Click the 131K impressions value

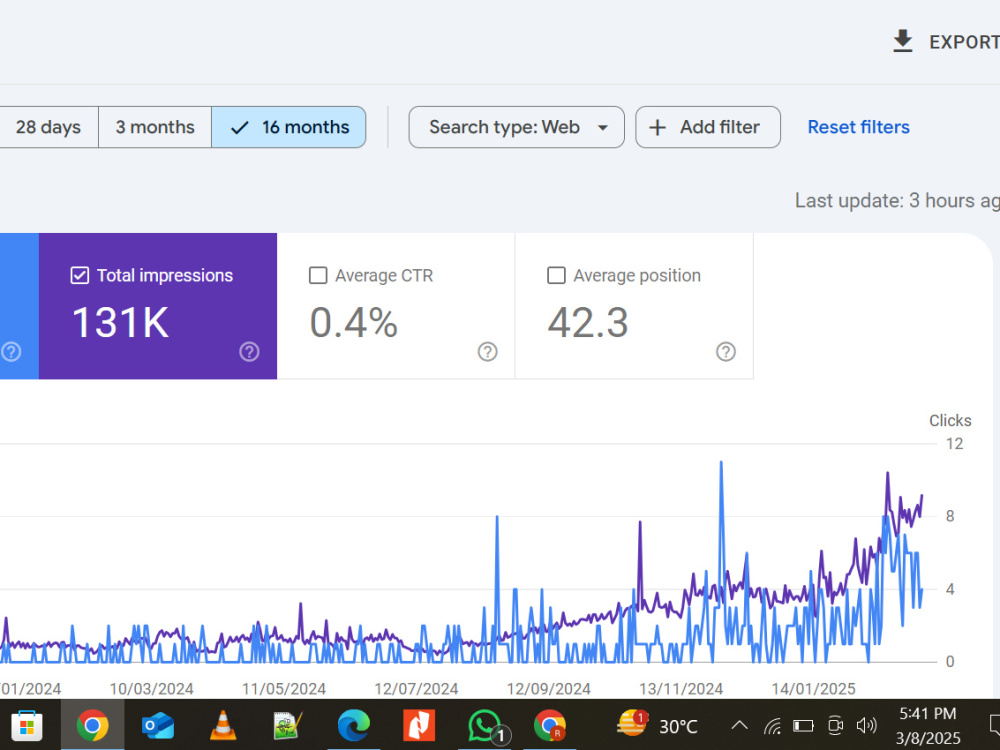pos(121,322)
